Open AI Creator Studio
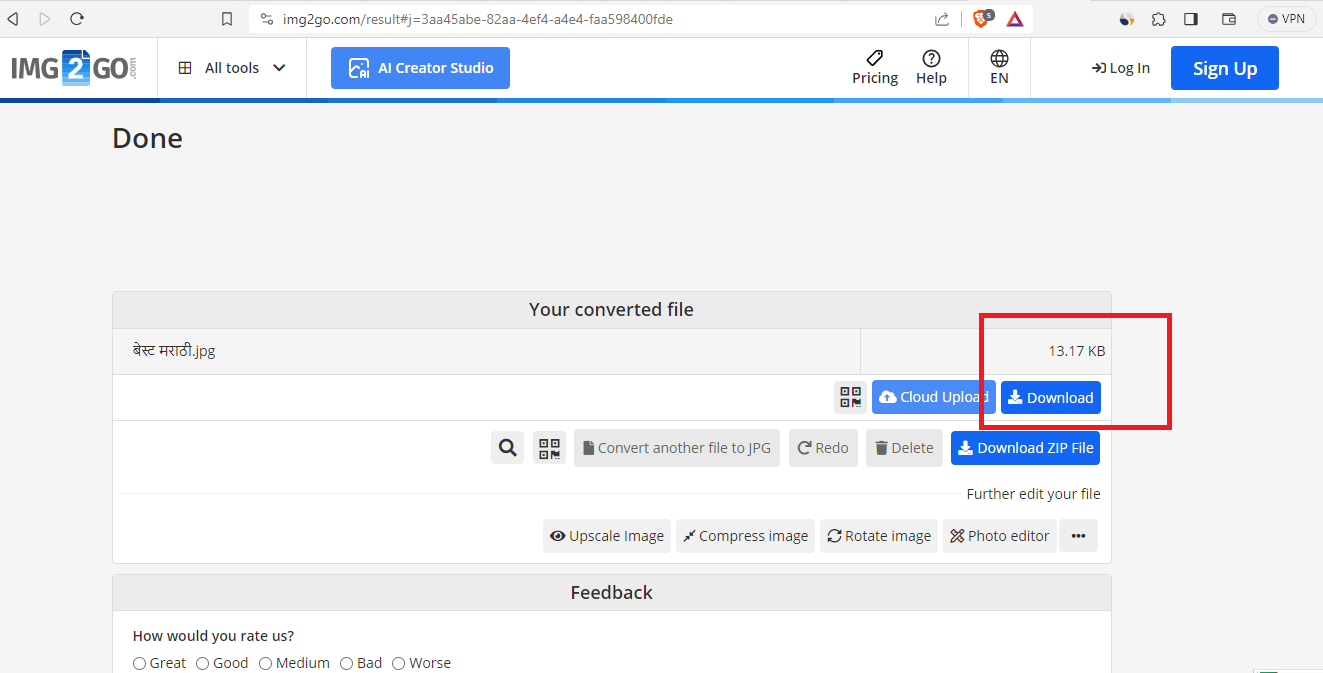This screenshot has width=1323, height=673. (x=420, y=68)
